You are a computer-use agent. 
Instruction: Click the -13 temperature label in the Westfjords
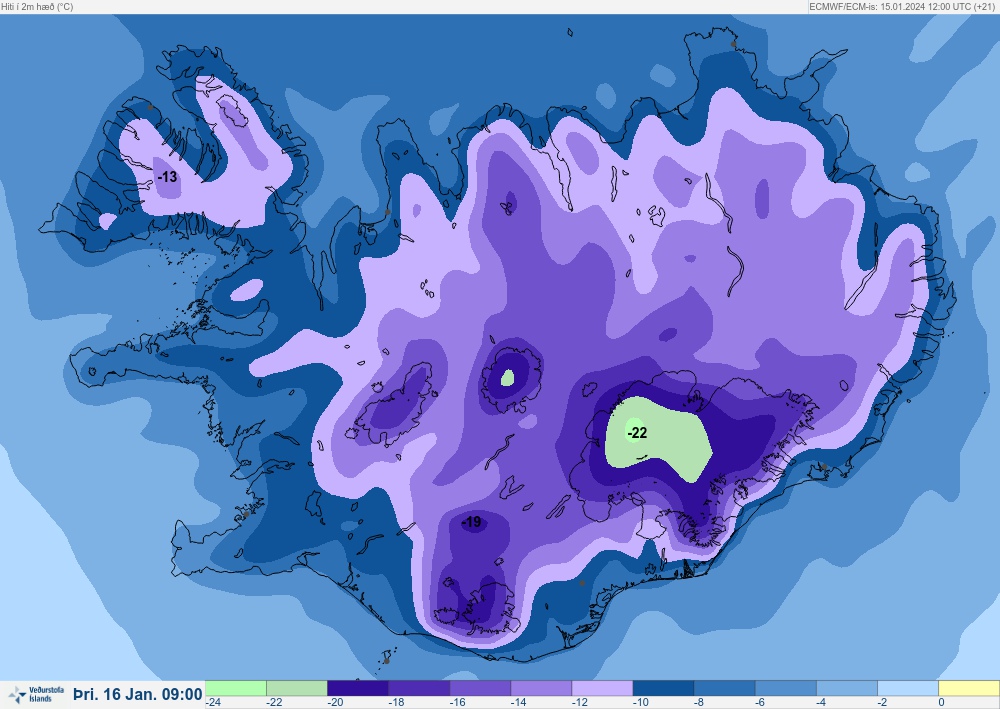click(167, 177)
